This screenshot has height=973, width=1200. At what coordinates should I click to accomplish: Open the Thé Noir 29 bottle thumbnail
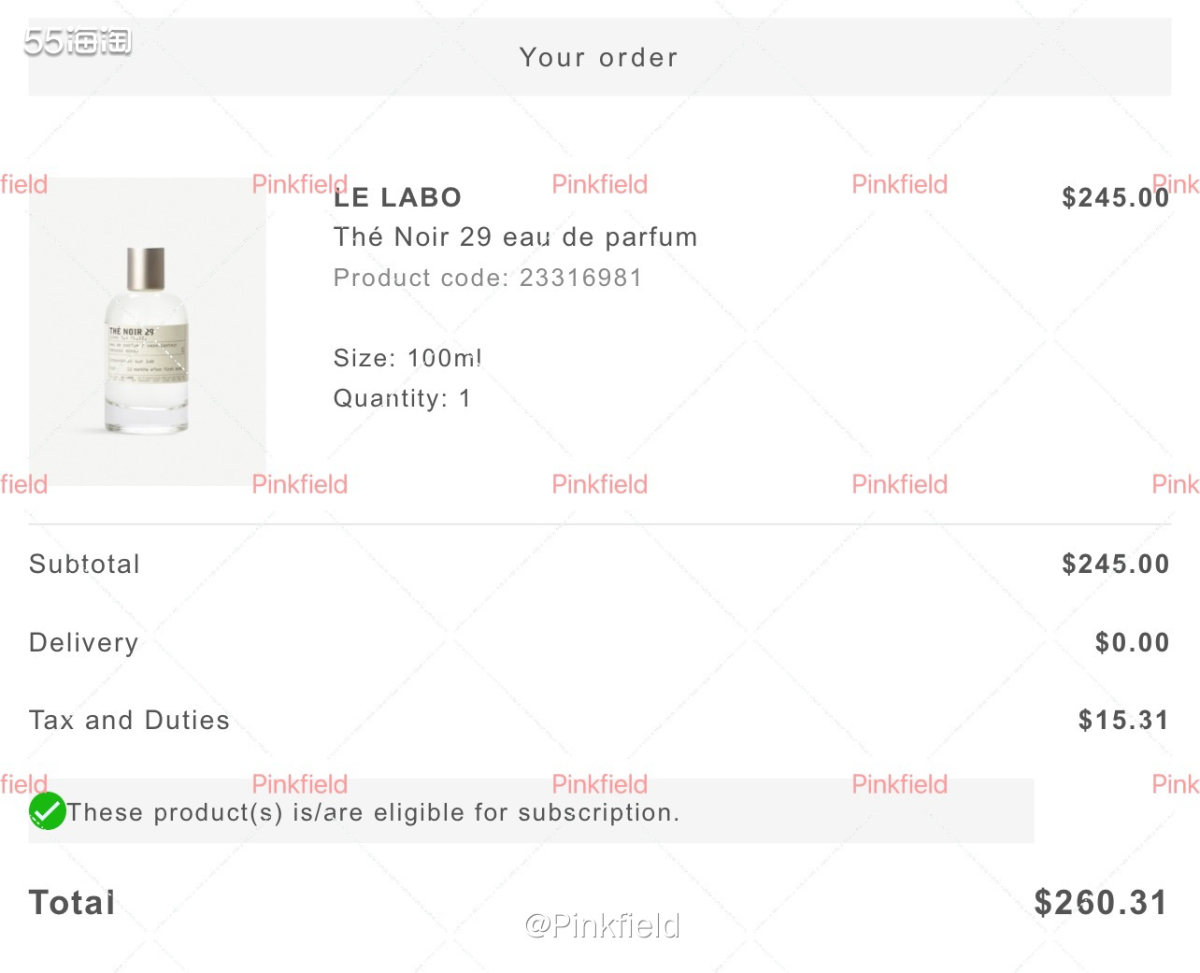(x=147, y=332)
